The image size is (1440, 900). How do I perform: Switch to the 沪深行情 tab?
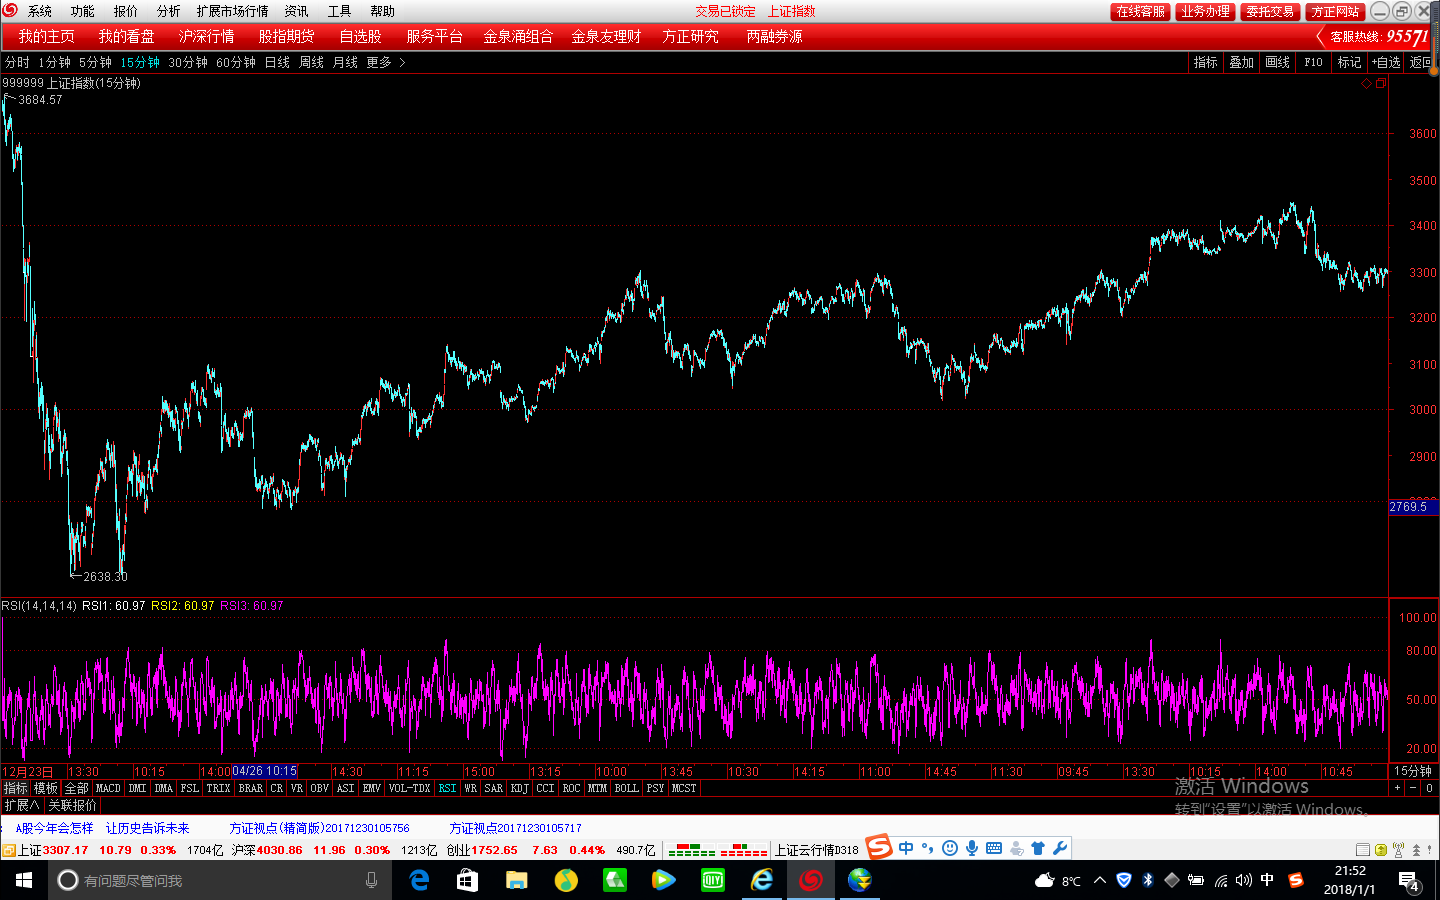pyautogui.click(x=207, y=36)
